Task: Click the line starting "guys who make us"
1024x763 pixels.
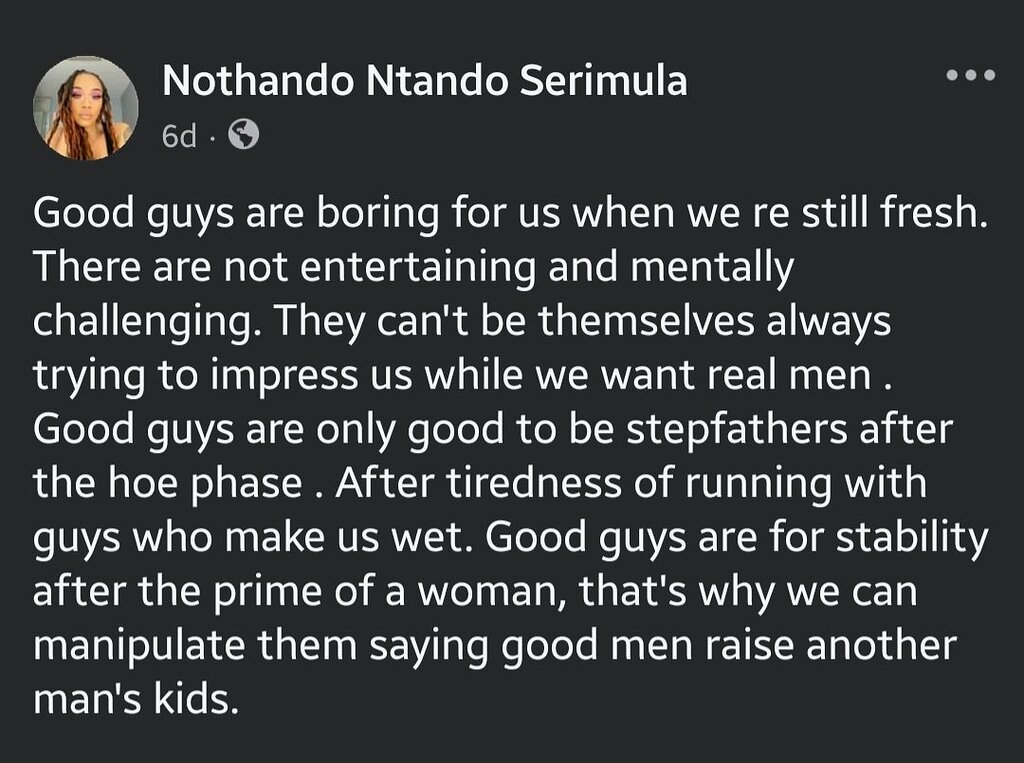Action: click(510, 538)
